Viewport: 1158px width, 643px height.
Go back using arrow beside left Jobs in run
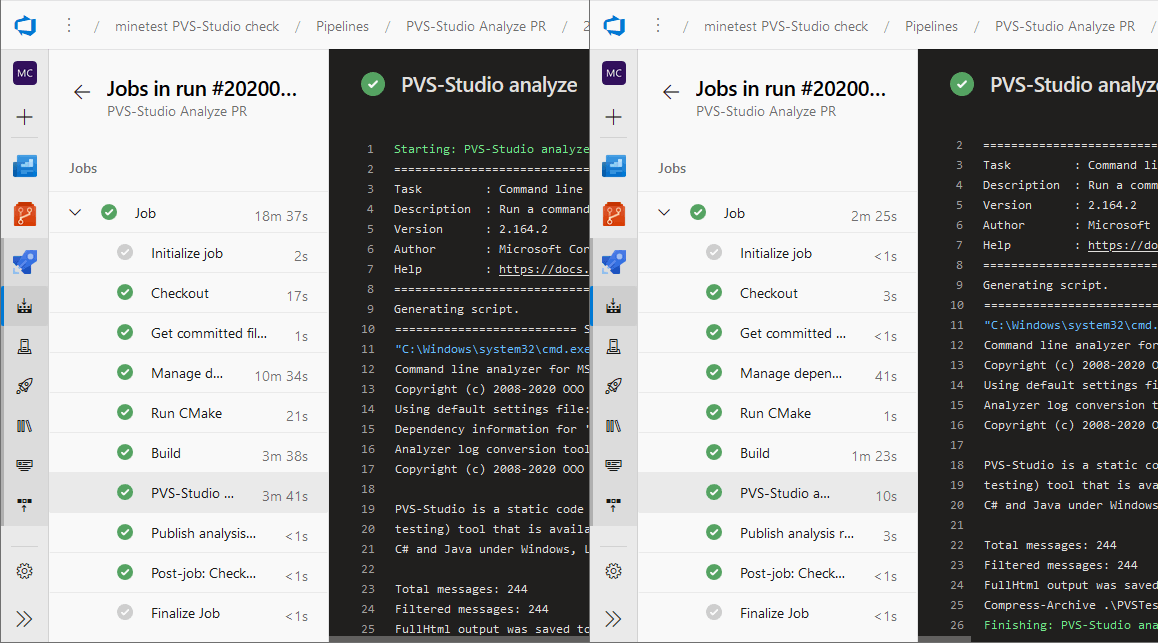tap(81, 92)
